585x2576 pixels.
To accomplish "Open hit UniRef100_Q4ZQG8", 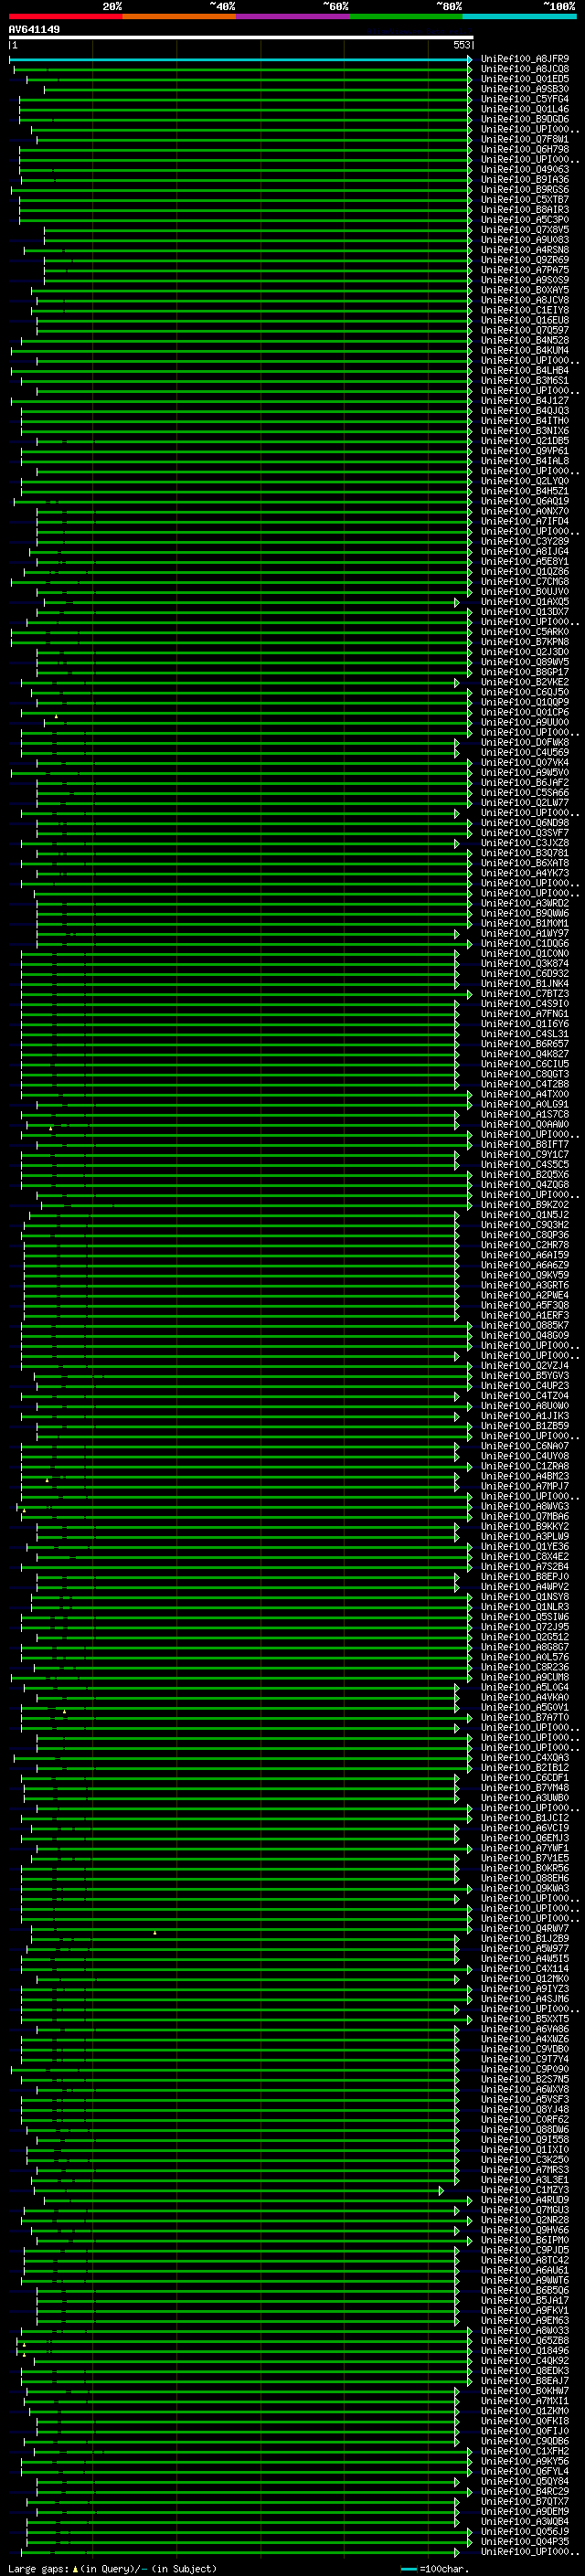I will click(524, 1184).
